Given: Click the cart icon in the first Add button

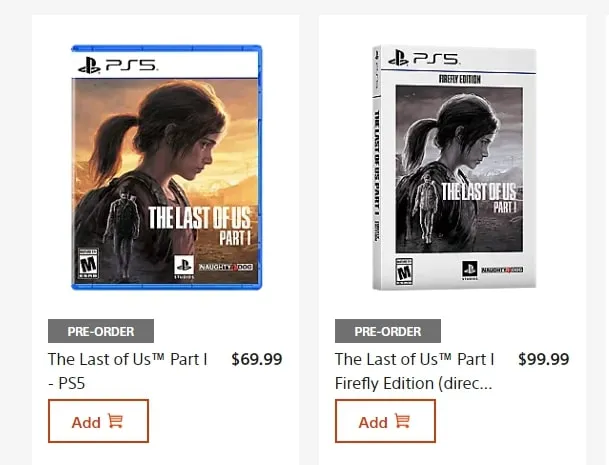Looking at the screenshot, I should click(115, 421).
